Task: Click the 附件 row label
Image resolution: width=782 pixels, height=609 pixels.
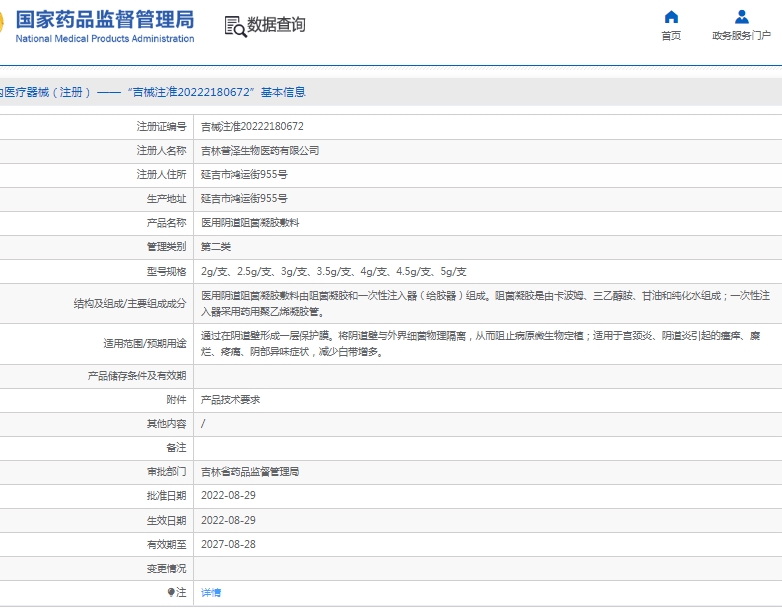Action: point(177,400)
